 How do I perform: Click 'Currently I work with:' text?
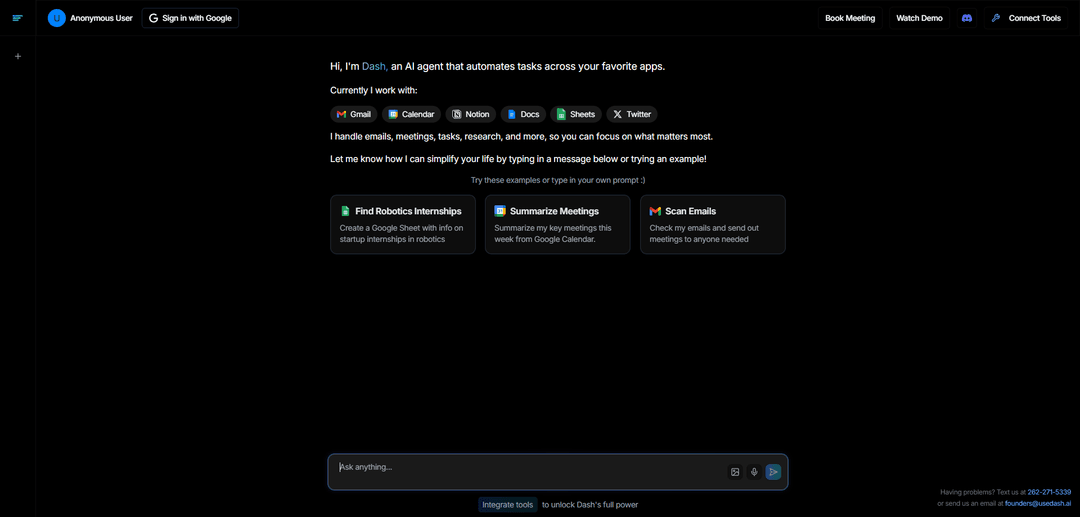[x=374, y=90]
